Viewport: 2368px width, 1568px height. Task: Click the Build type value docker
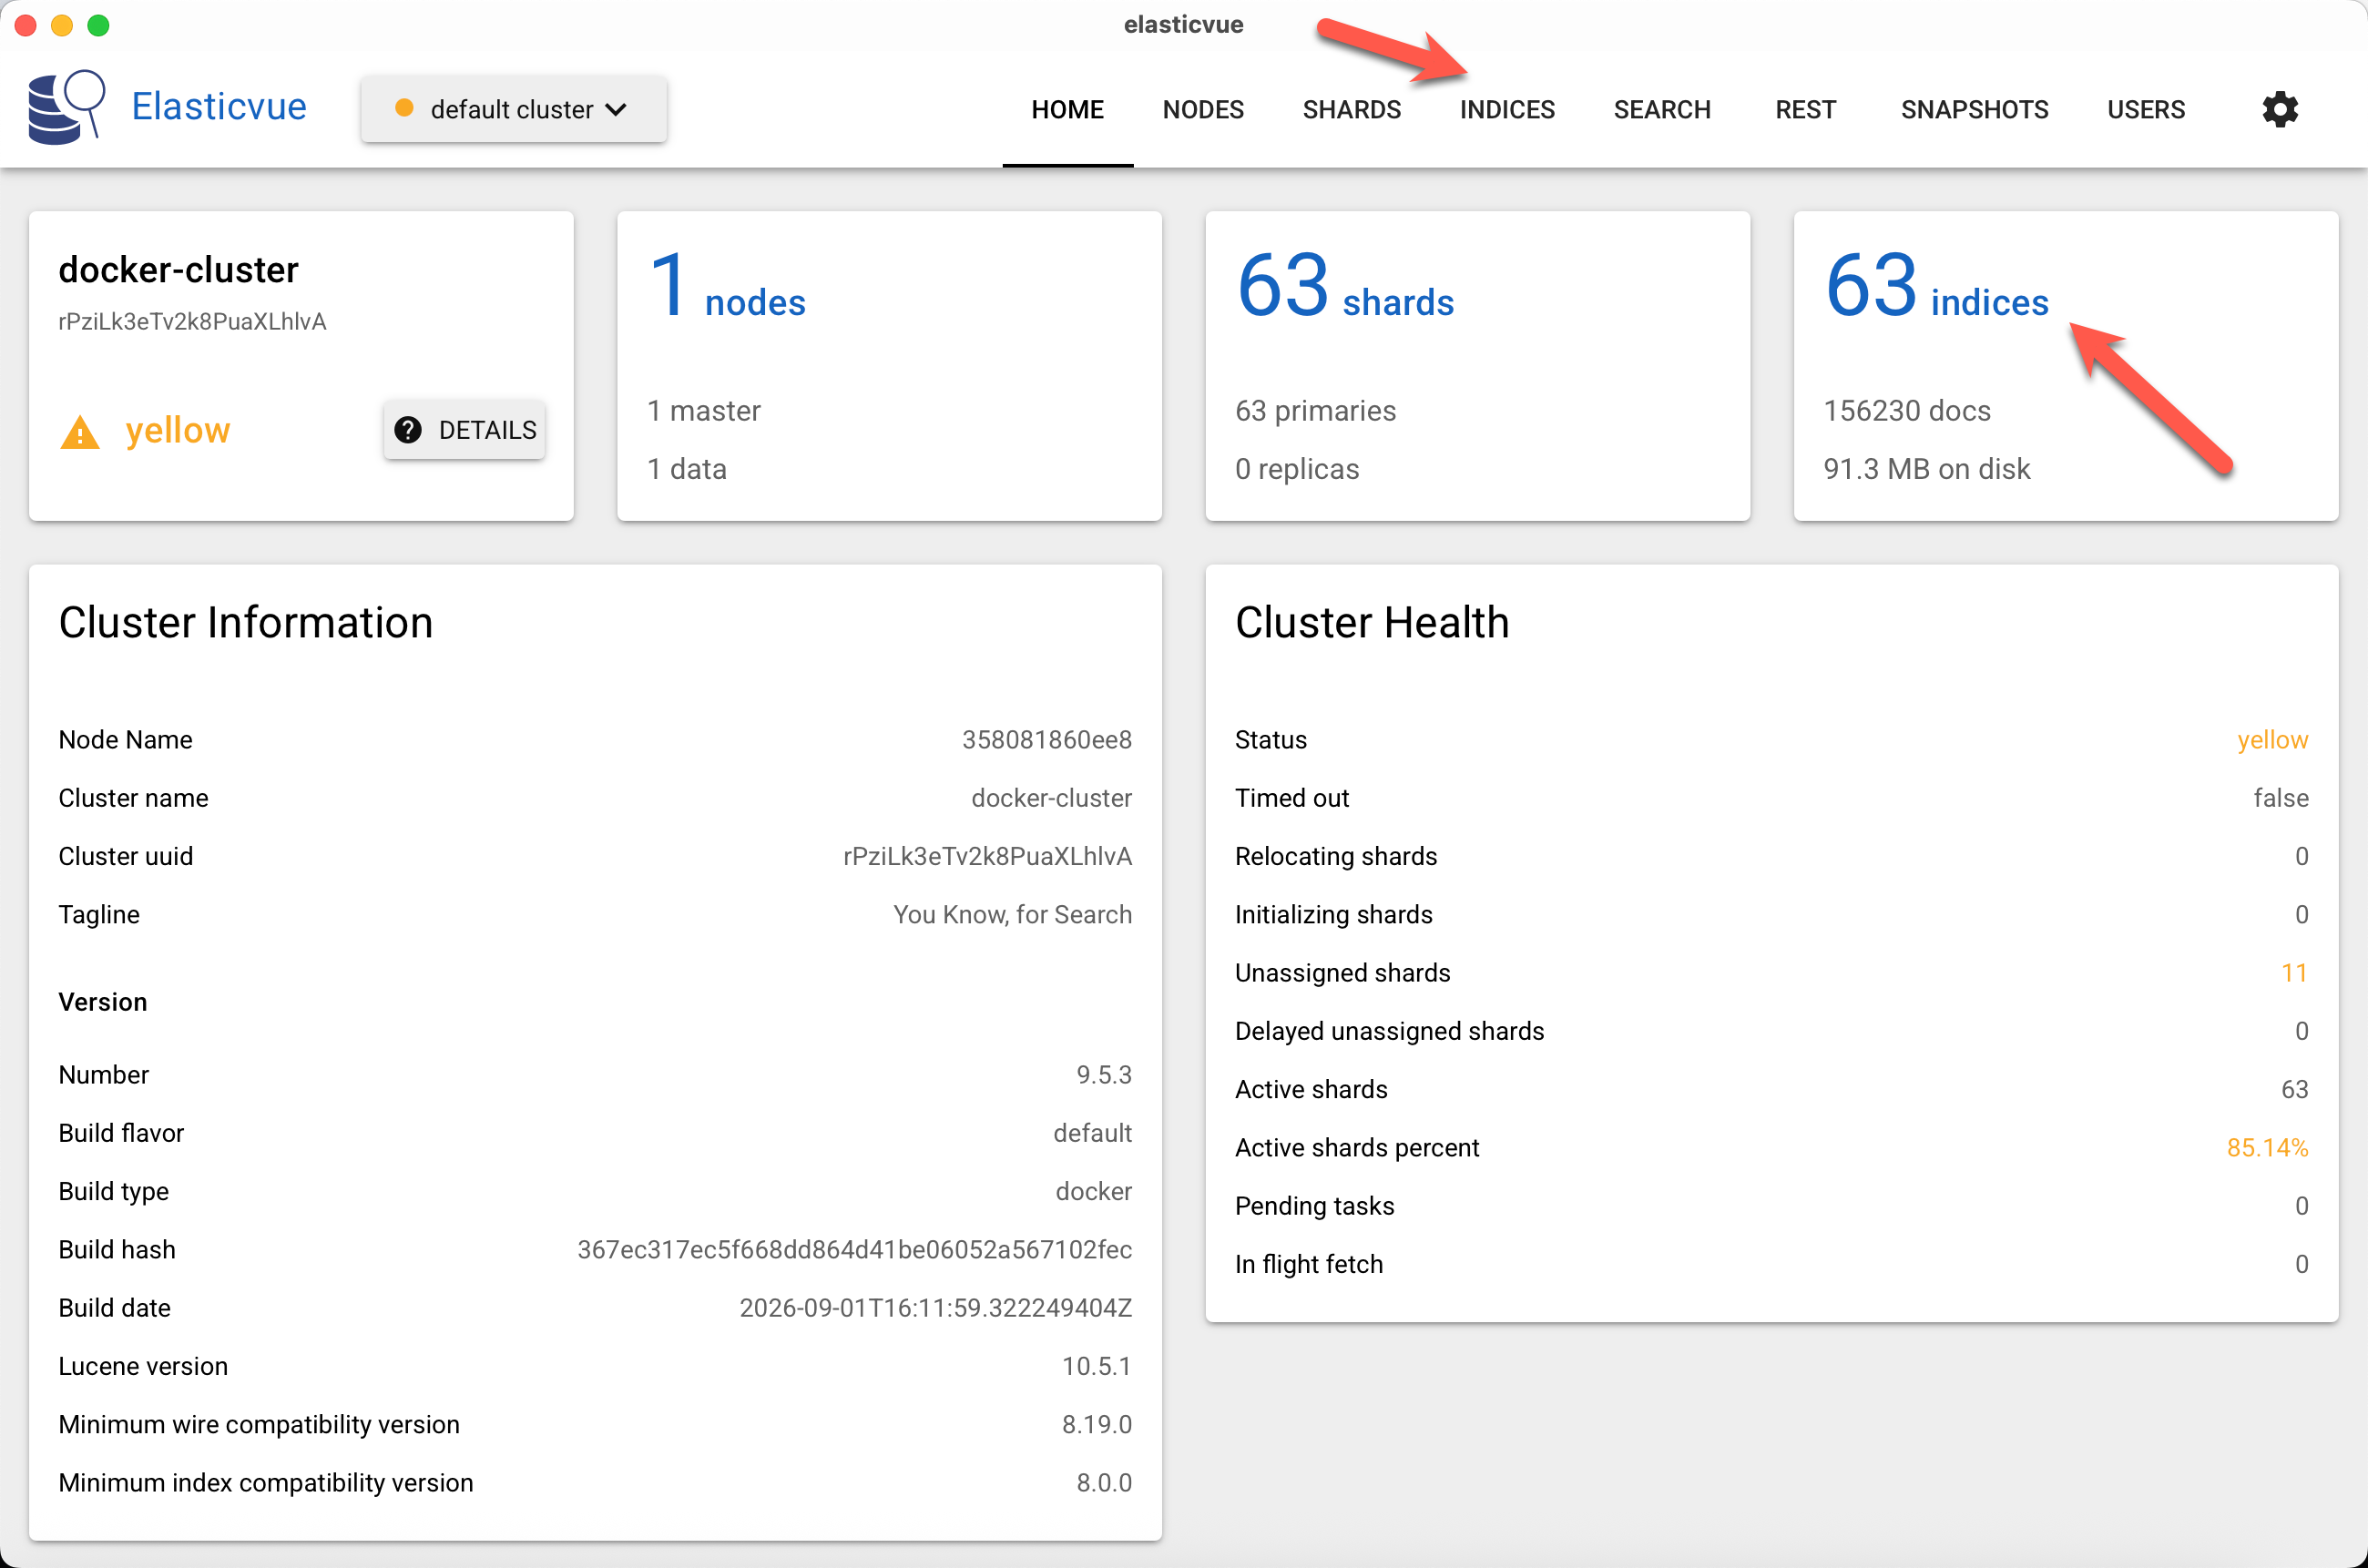(1094, 1191)
